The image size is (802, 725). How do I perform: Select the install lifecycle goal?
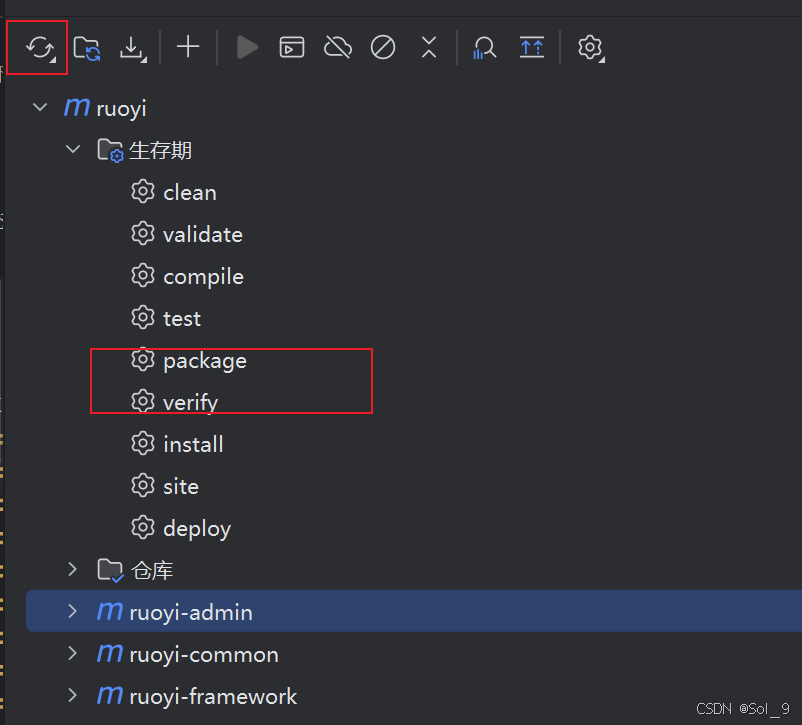coord(193,443)
